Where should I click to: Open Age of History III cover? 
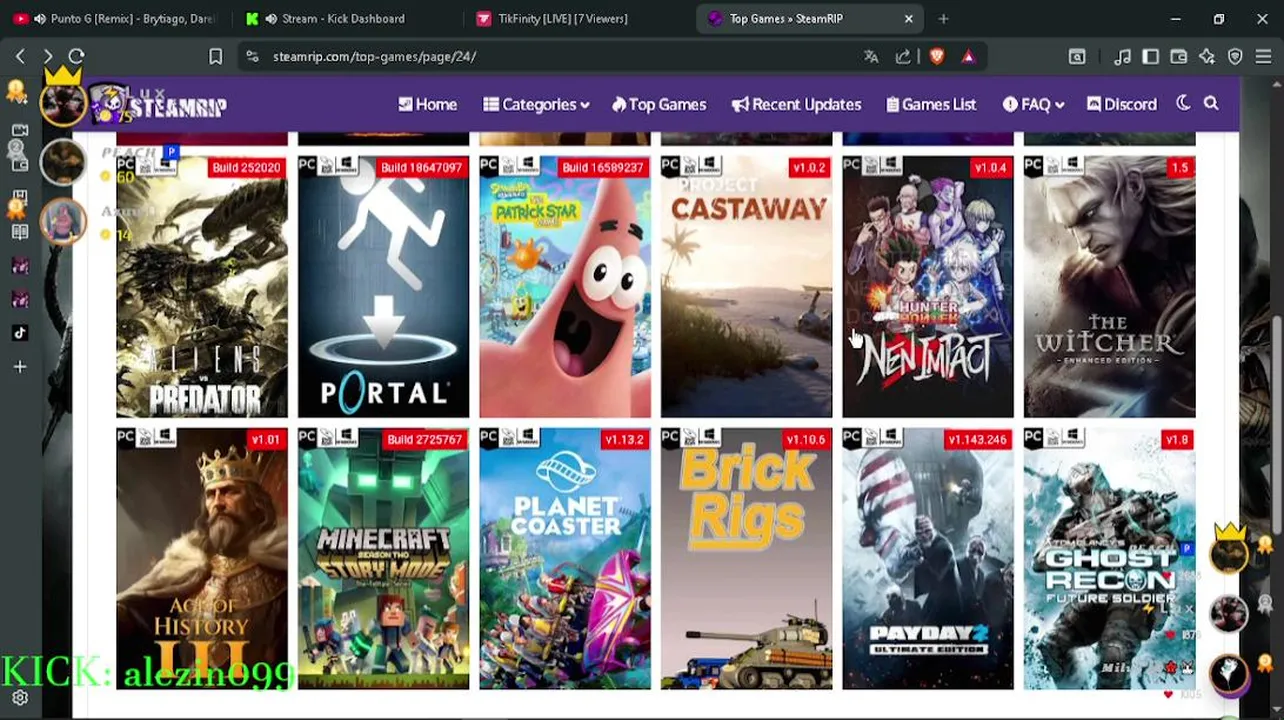coord(202,558)
